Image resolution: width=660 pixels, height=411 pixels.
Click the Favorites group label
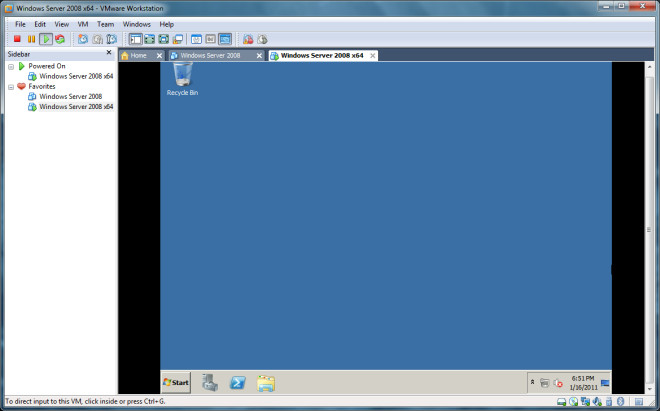[x=42, y=86]
